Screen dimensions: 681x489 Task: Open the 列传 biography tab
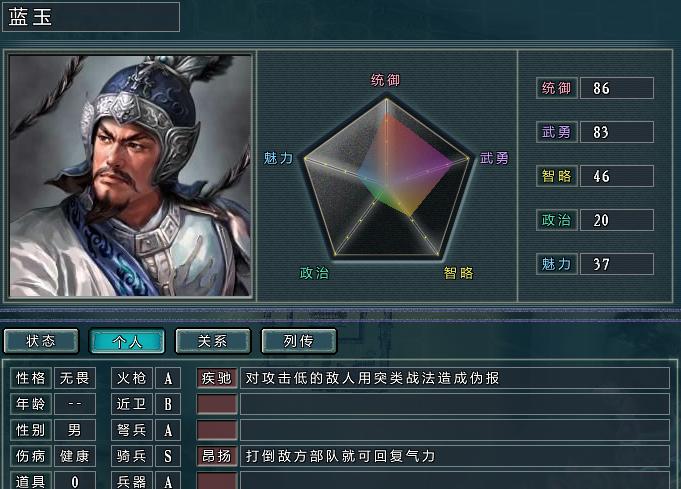pos(299,341)
